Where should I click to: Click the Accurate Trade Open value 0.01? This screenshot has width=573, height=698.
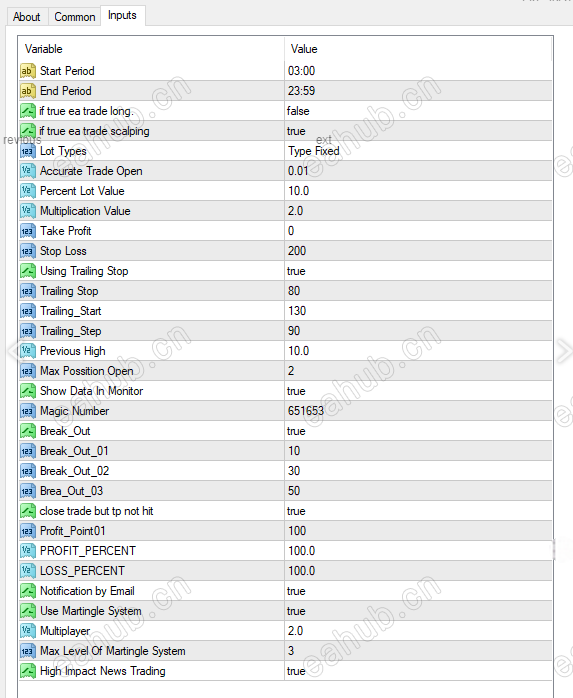(x=298, y=171)
